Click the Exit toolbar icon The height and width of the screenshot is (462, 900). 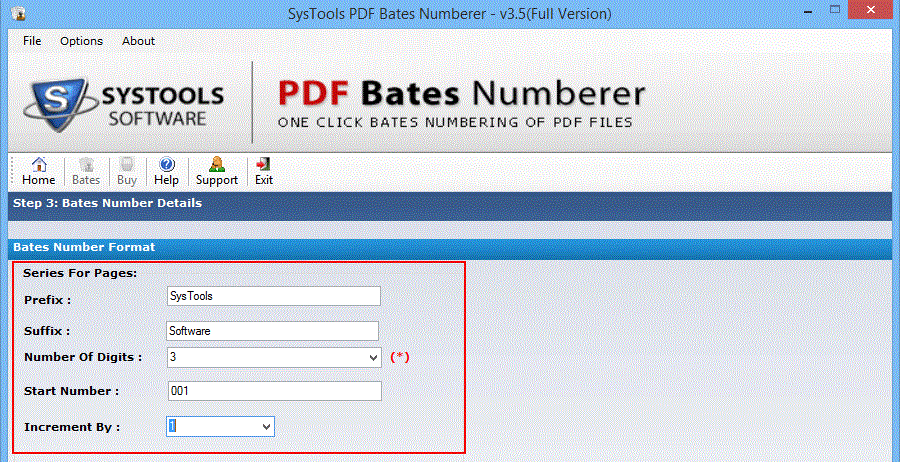[264, 172]
